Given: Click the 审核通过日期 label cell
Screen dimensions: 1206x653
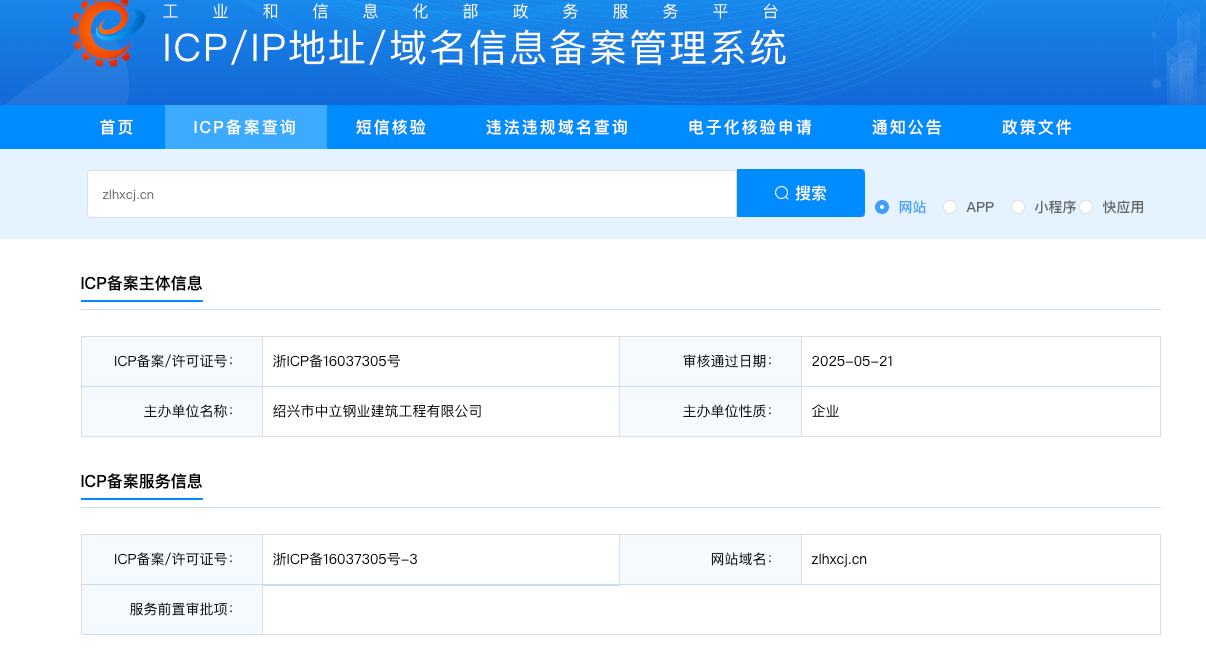Looking at the screenshot, I should pyautogui.click(x=710, y=361).
